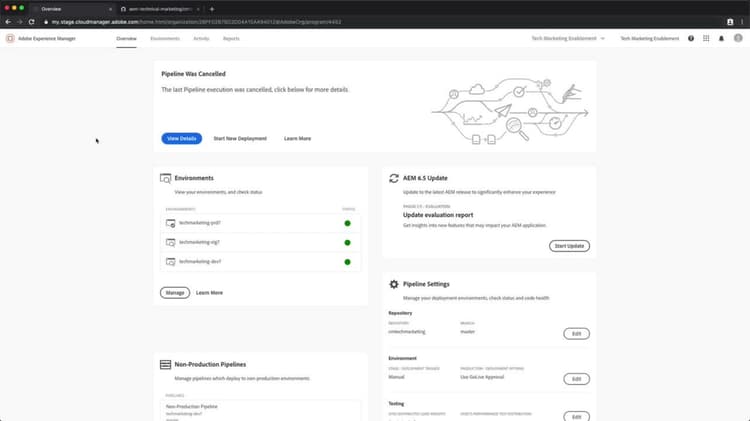Click the browser back arrow
This screenshot has width=750, height=421.
[8, 22]
